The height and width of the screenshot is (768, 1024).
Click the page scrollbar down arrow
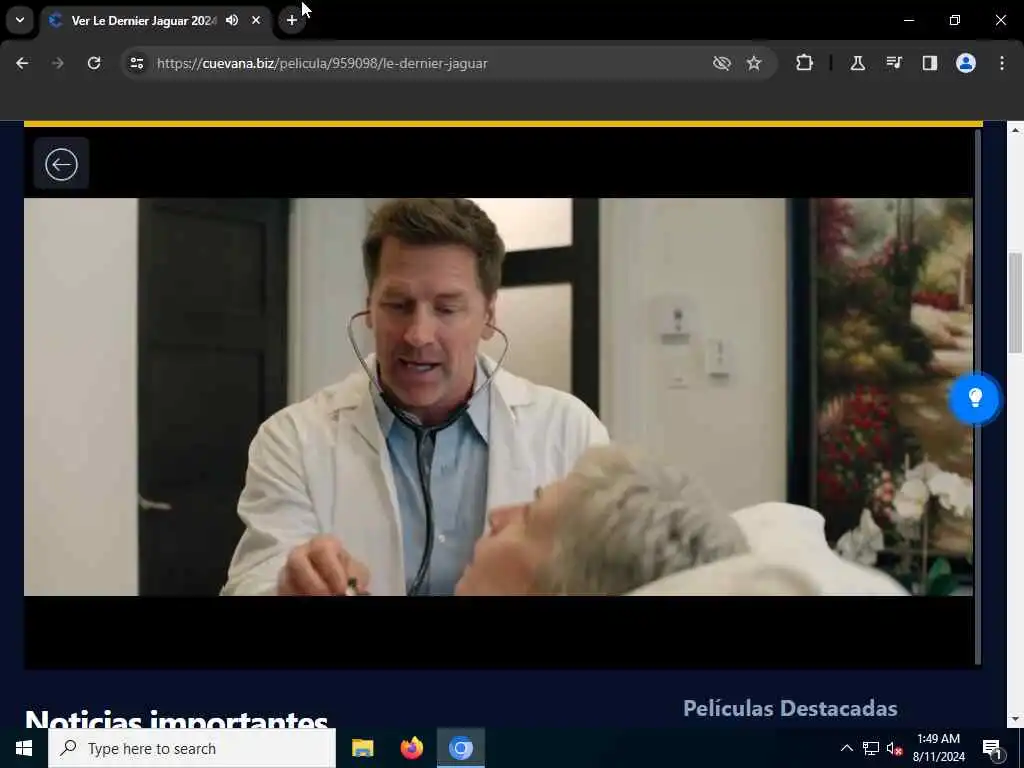(1015, 719)
